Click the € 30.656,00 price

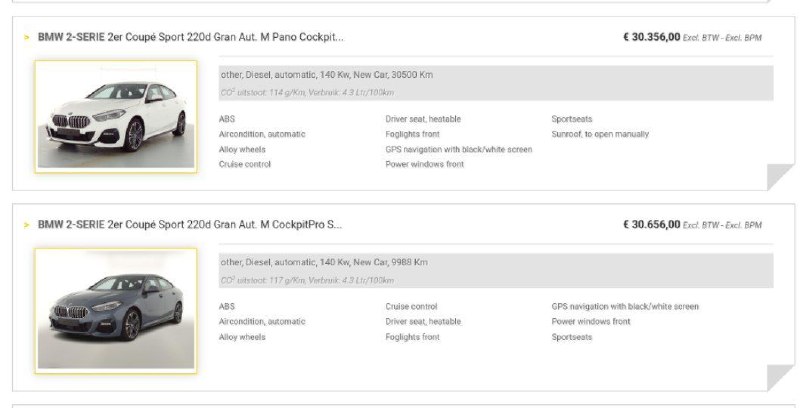click(x=652, y=225)
